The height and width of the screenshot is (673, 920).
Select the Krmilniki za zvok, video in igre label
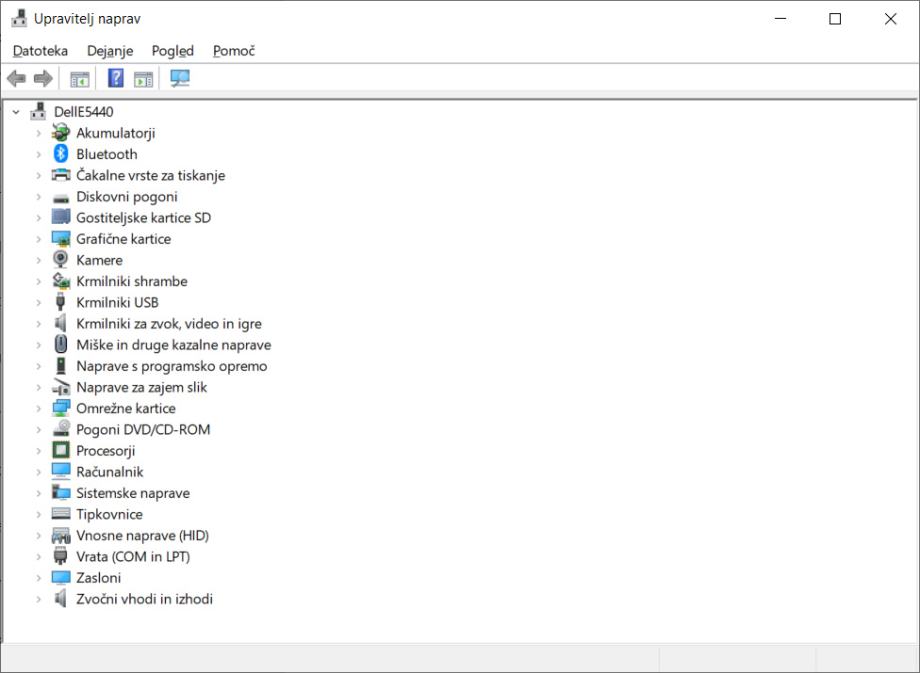168,323
